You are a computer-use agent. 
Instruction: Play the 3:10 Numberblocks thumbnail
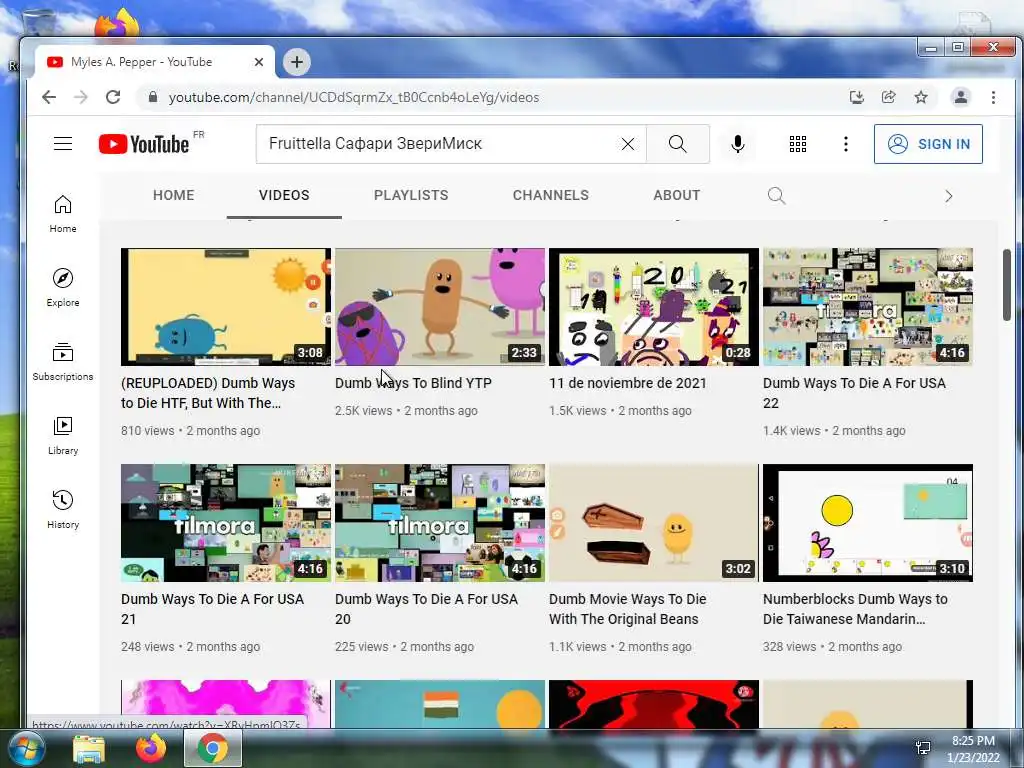click(x=868, y=522)
